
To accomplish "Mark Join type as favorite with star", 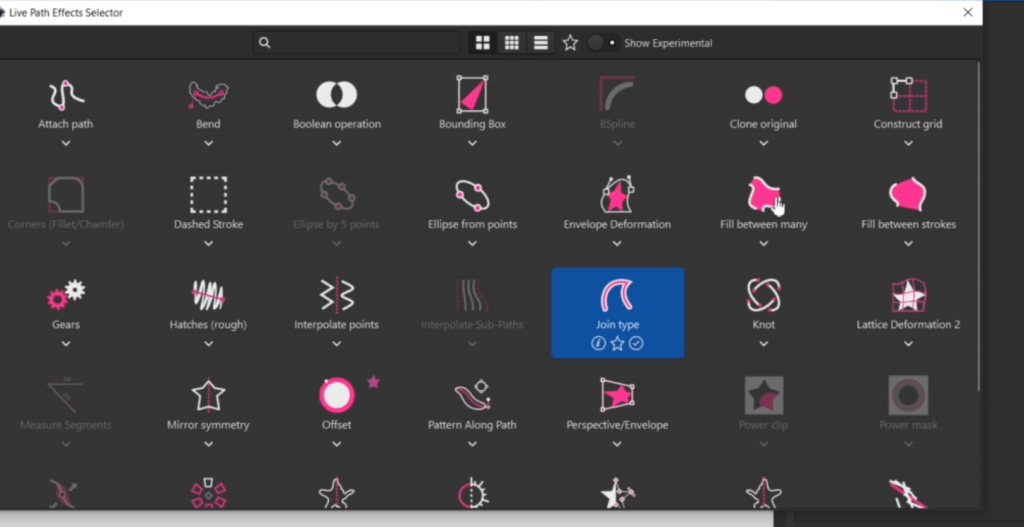I will click(617, 344).
